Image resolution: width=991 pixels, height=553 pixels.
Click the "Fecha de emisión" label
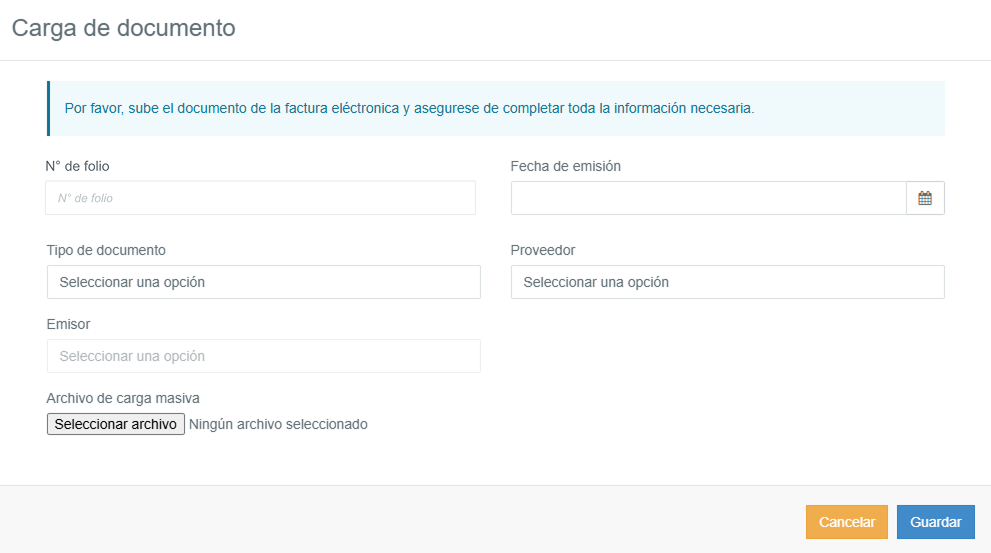[x=565, y=166]
